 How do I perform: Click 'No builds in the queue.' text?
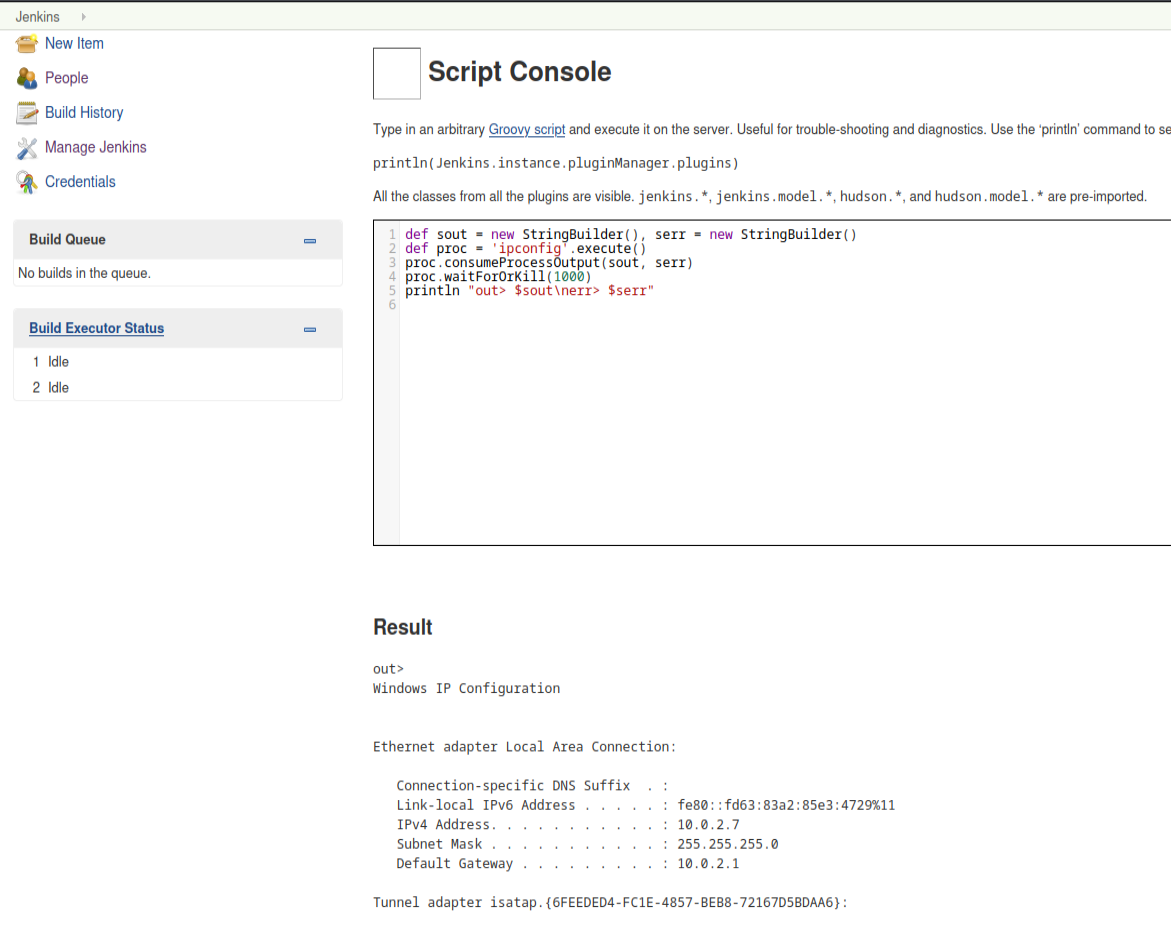pos(84,273)
